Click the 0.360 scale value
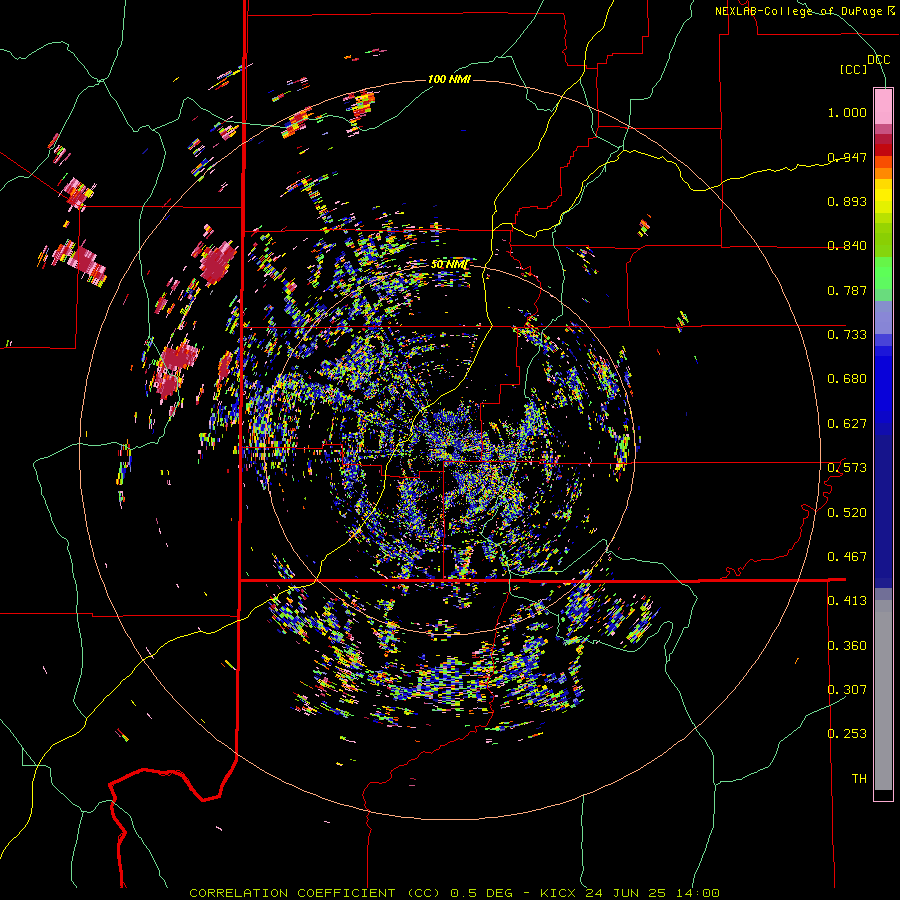Screen dimensions: 900x900 pyautogui.click(x=847, y=646)
